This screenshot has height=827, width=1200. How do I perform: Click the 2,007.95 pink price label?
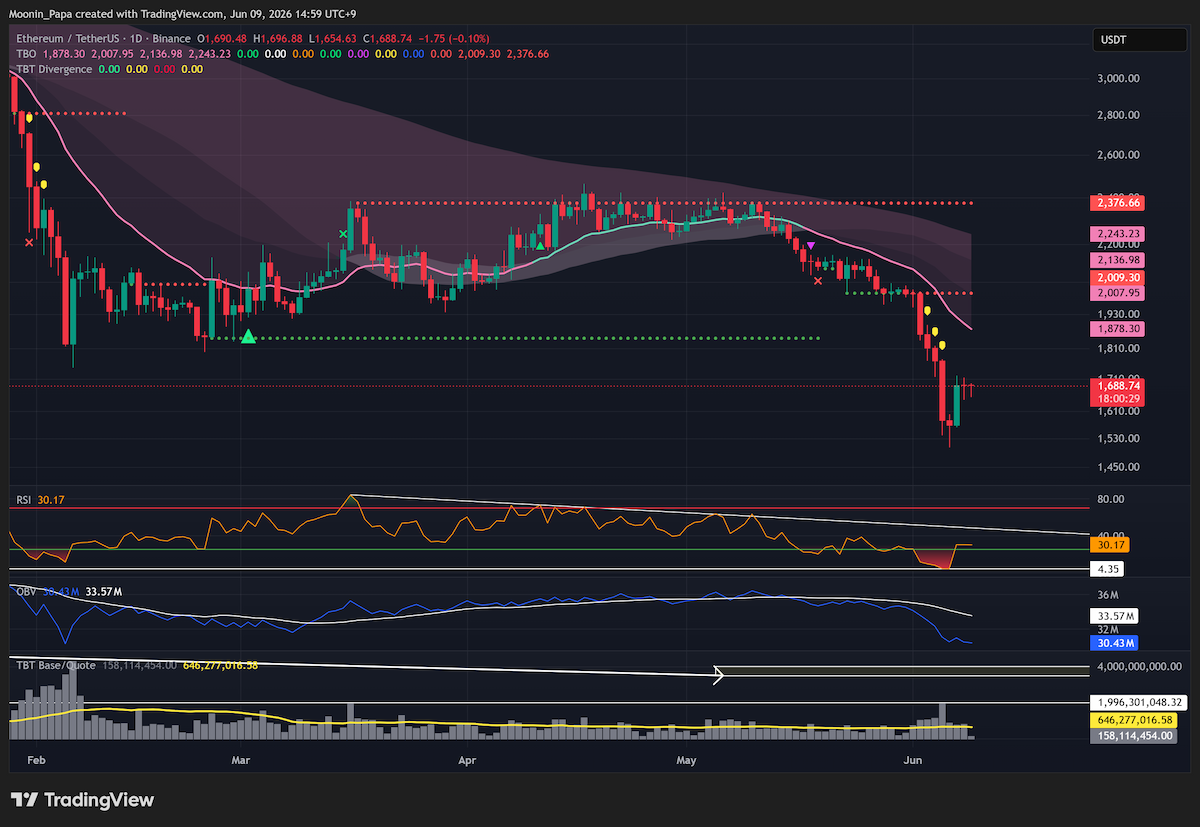click(x=1117, y=293)
